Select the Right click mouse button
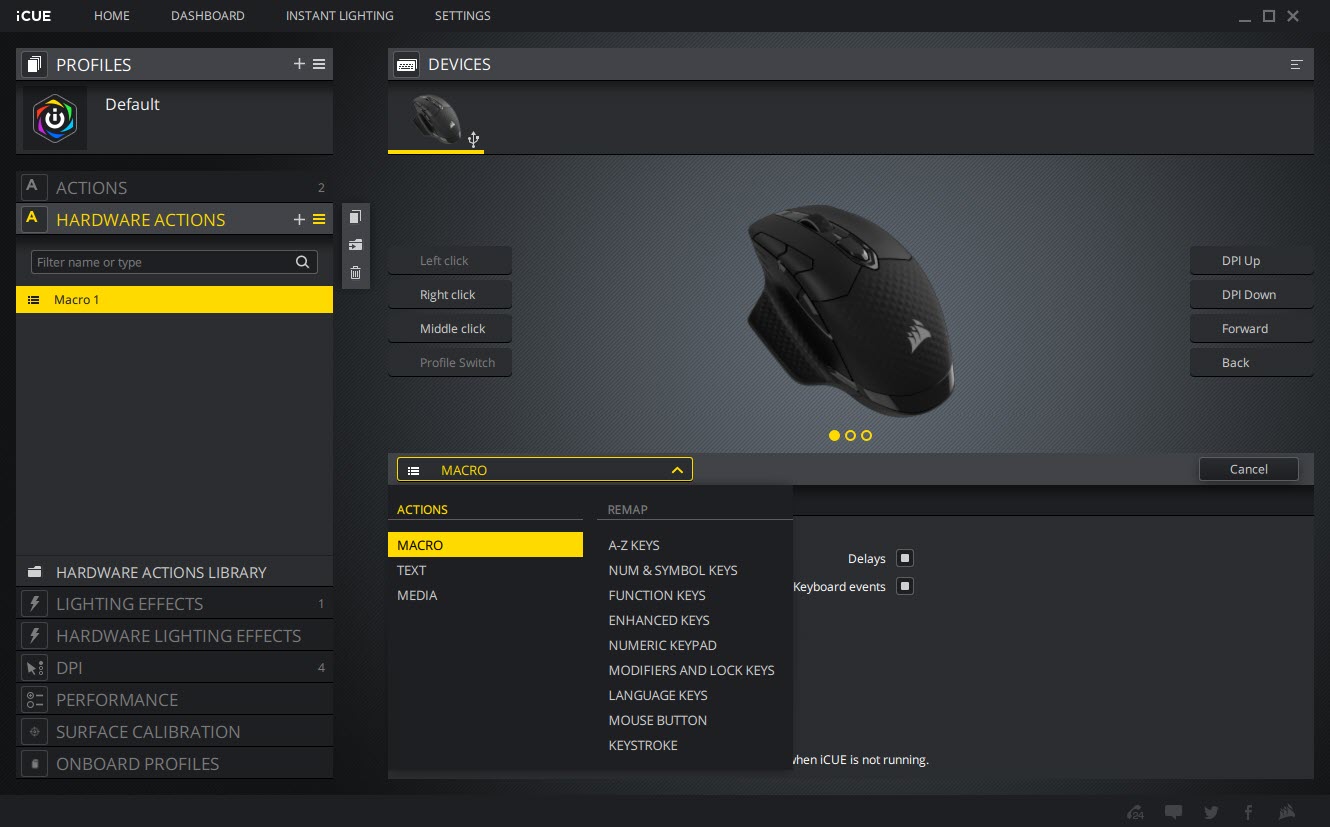 click(450, 295)
